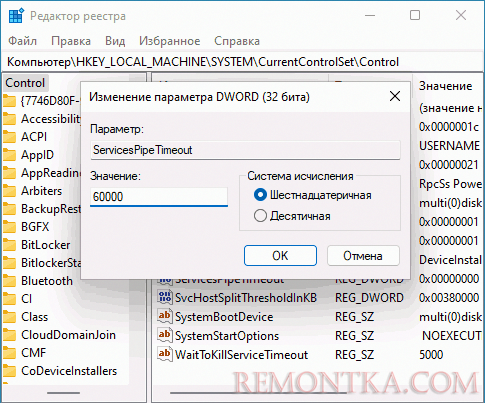Viewport: 485px width, 403px height.
Task: Click the SystemStartOptions string value icon
Action: click(165, 335)
